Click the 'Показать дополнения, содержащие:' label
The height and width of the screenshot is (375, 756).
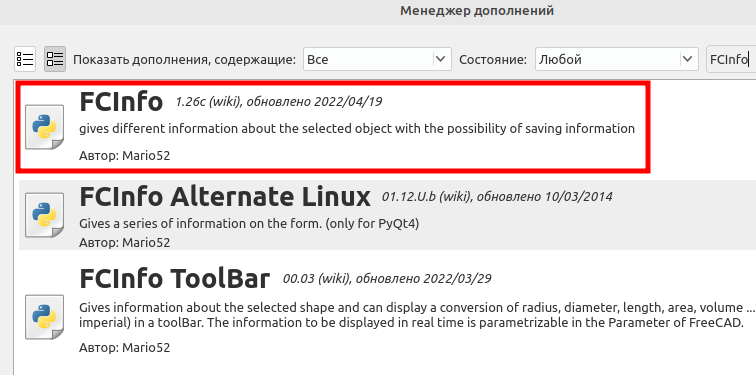pos(184,60)
